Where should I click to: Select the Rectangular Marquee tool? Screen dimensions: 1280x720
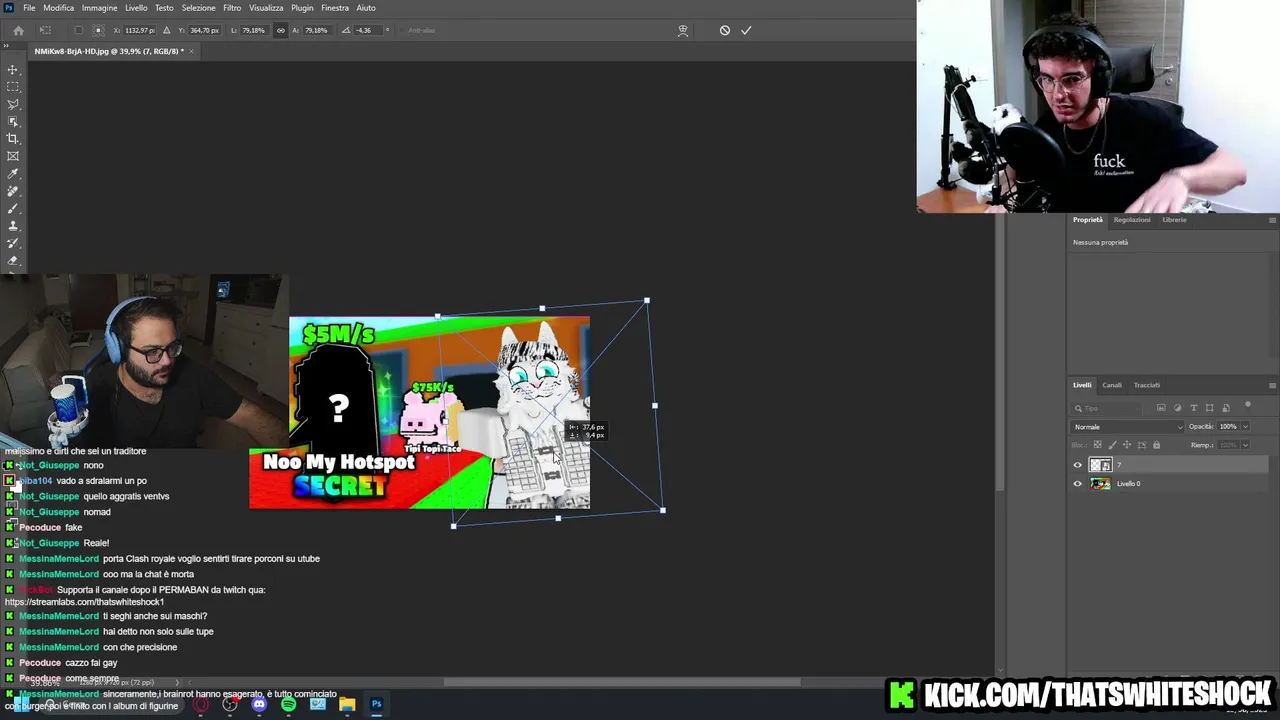(13, 87)
